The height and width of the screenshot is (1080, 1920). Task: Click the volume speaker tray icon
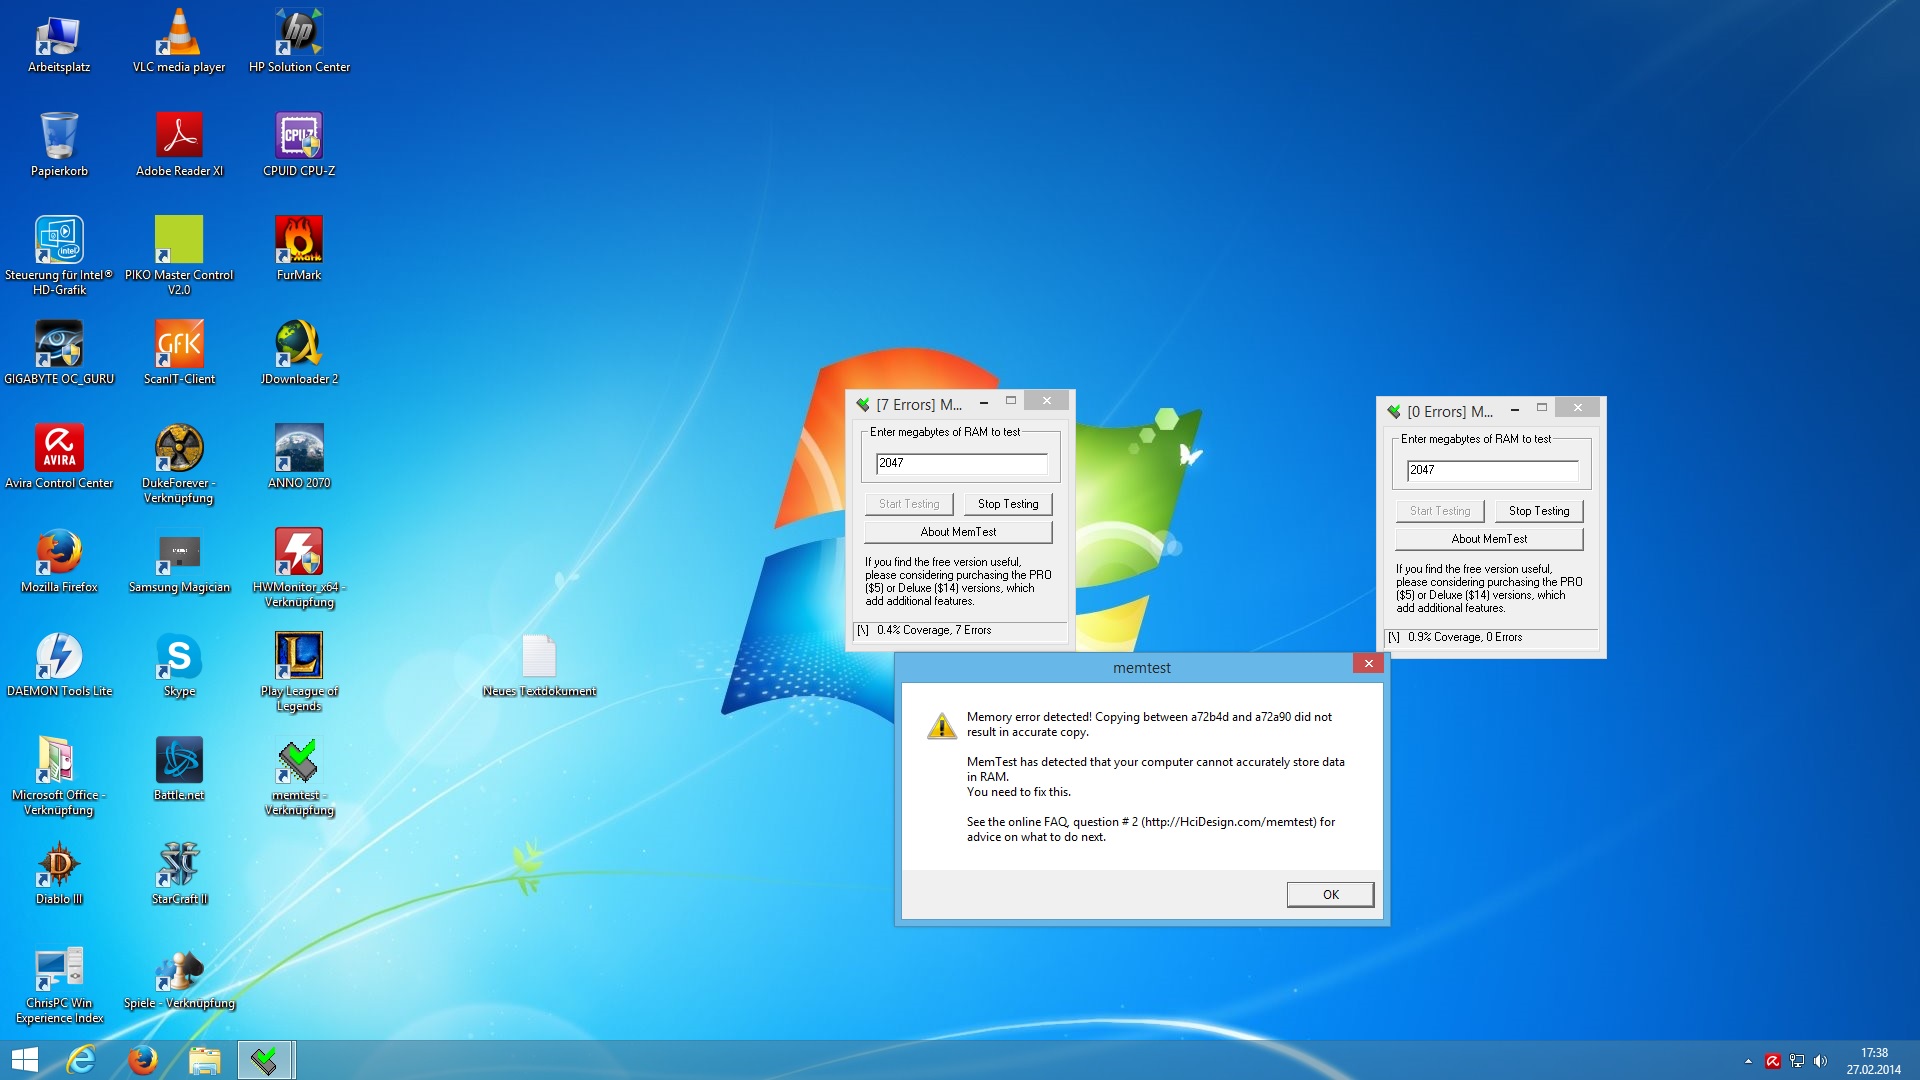point(1820,1061)
